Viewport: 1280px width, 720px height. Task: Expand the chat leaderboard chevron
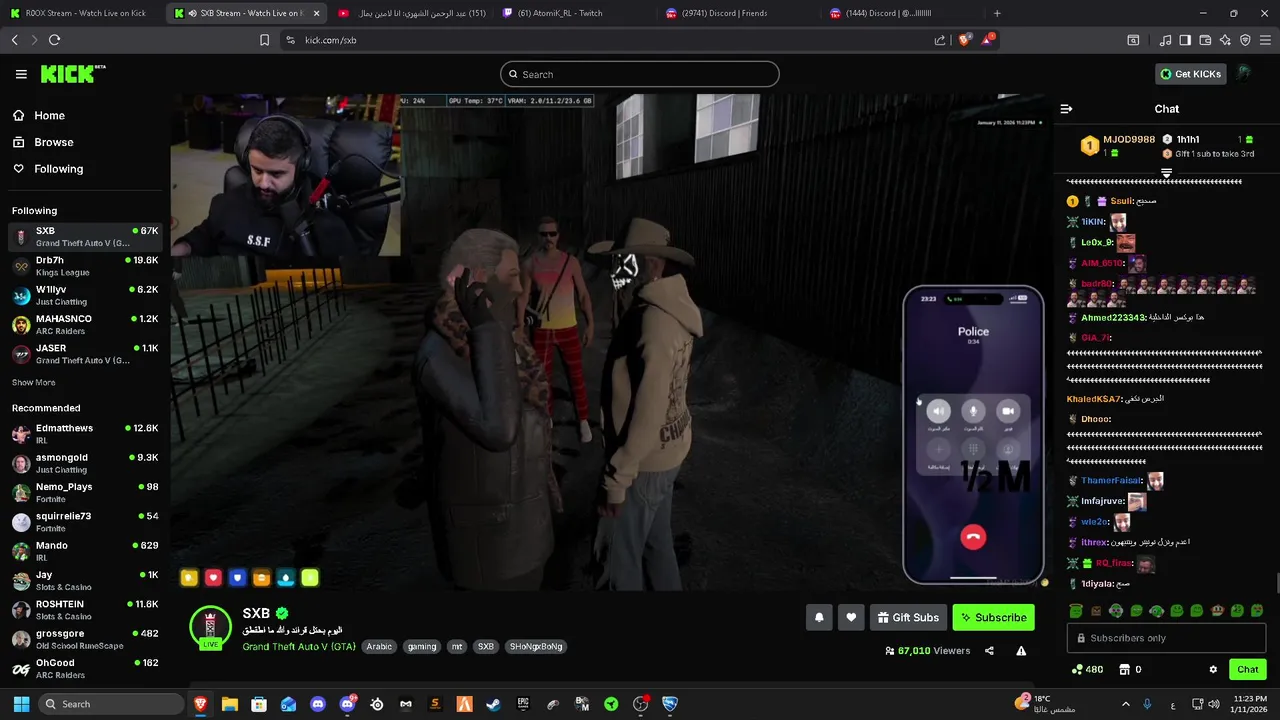coord(1166,173)
